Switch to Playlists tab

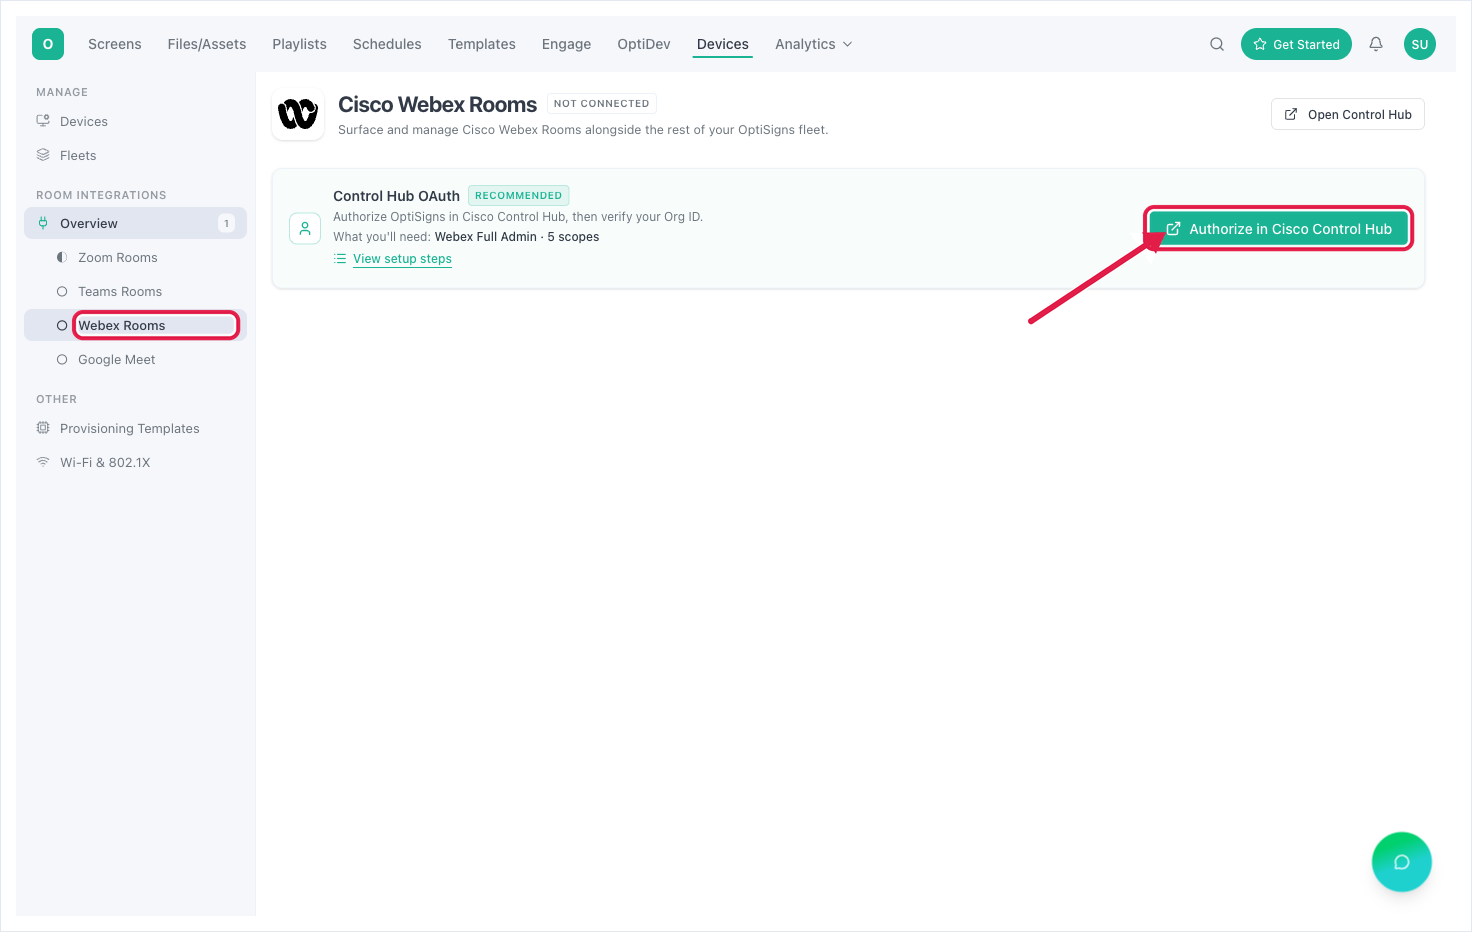point(299,44)
